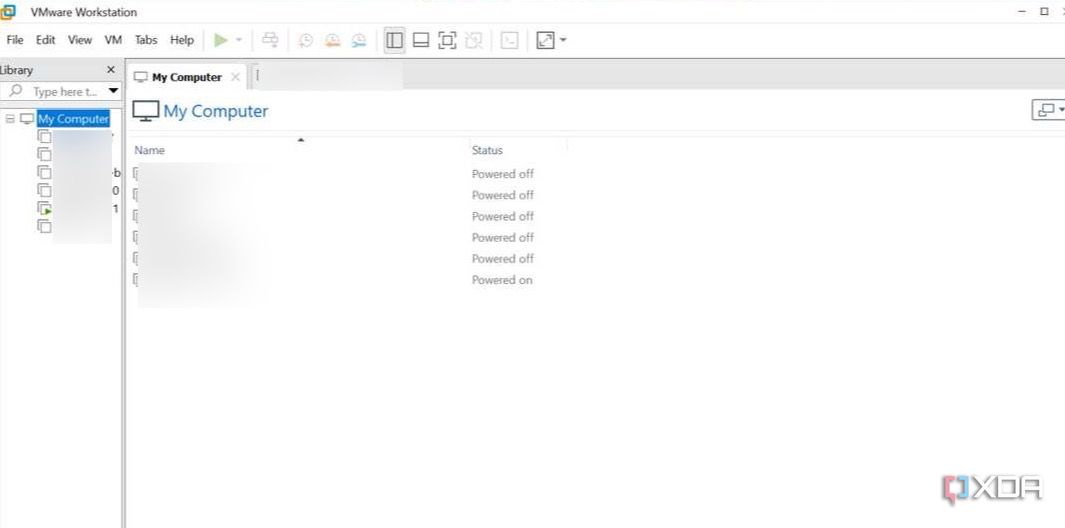
Task: Click the stretch guest display icon
Action: pyautogui.click(x=545, y=40)
